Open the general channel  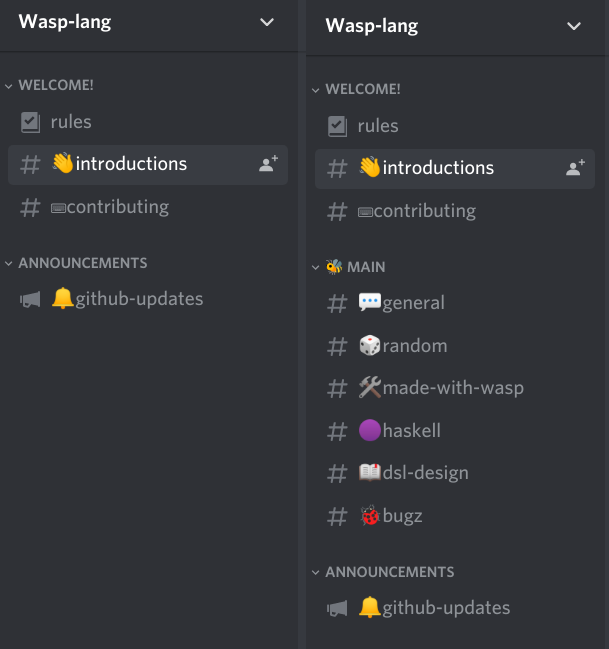(413, 303)
